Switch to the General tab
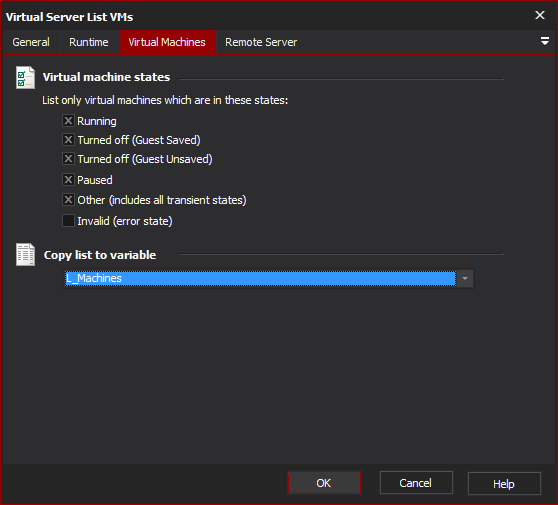 coord(31,42)
